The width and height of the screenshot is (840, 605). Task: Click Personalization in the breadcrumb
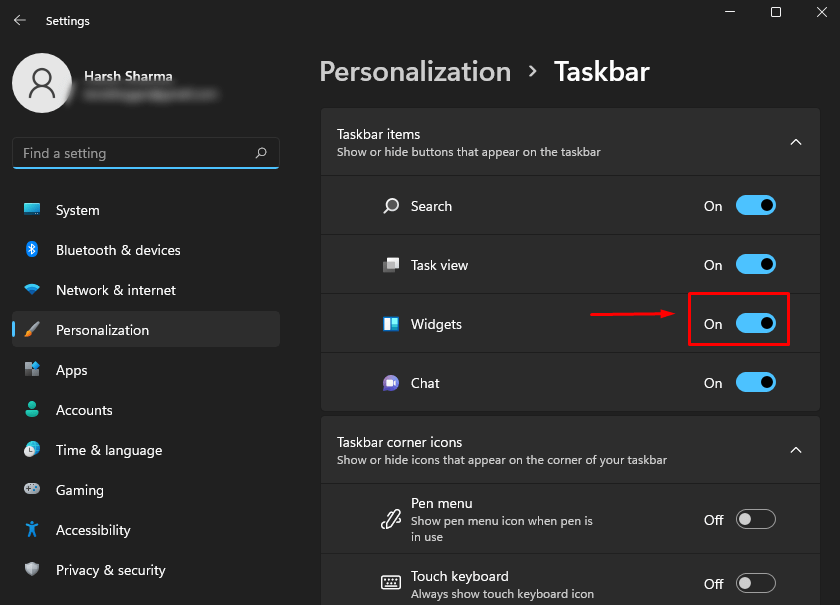coord(415,72)
